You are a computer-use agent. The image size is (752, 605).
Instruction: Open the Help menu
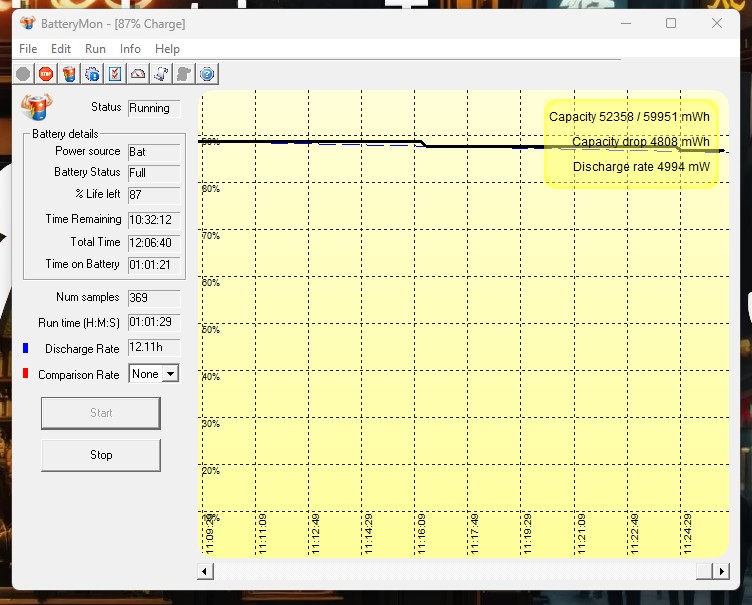[167, 49]
